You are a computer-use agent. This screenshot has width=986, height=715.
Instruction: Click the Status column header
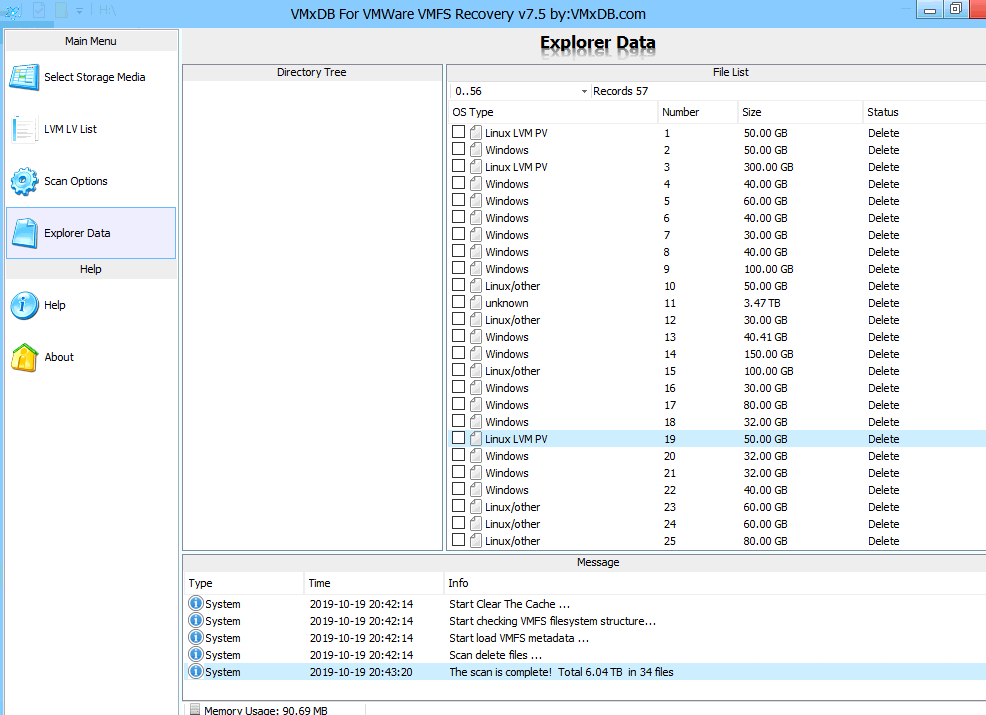(924, 112)
